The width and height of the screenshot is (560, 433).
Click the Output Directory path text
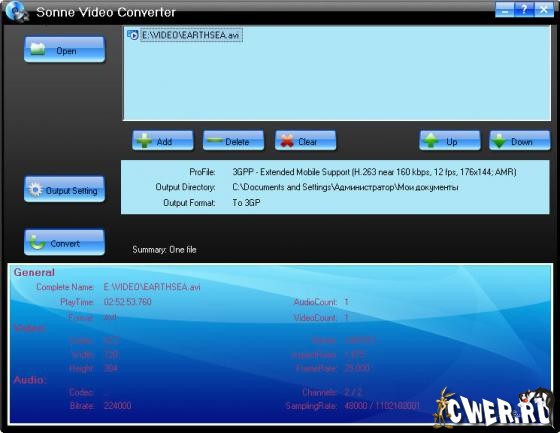[x=345, y=187]
